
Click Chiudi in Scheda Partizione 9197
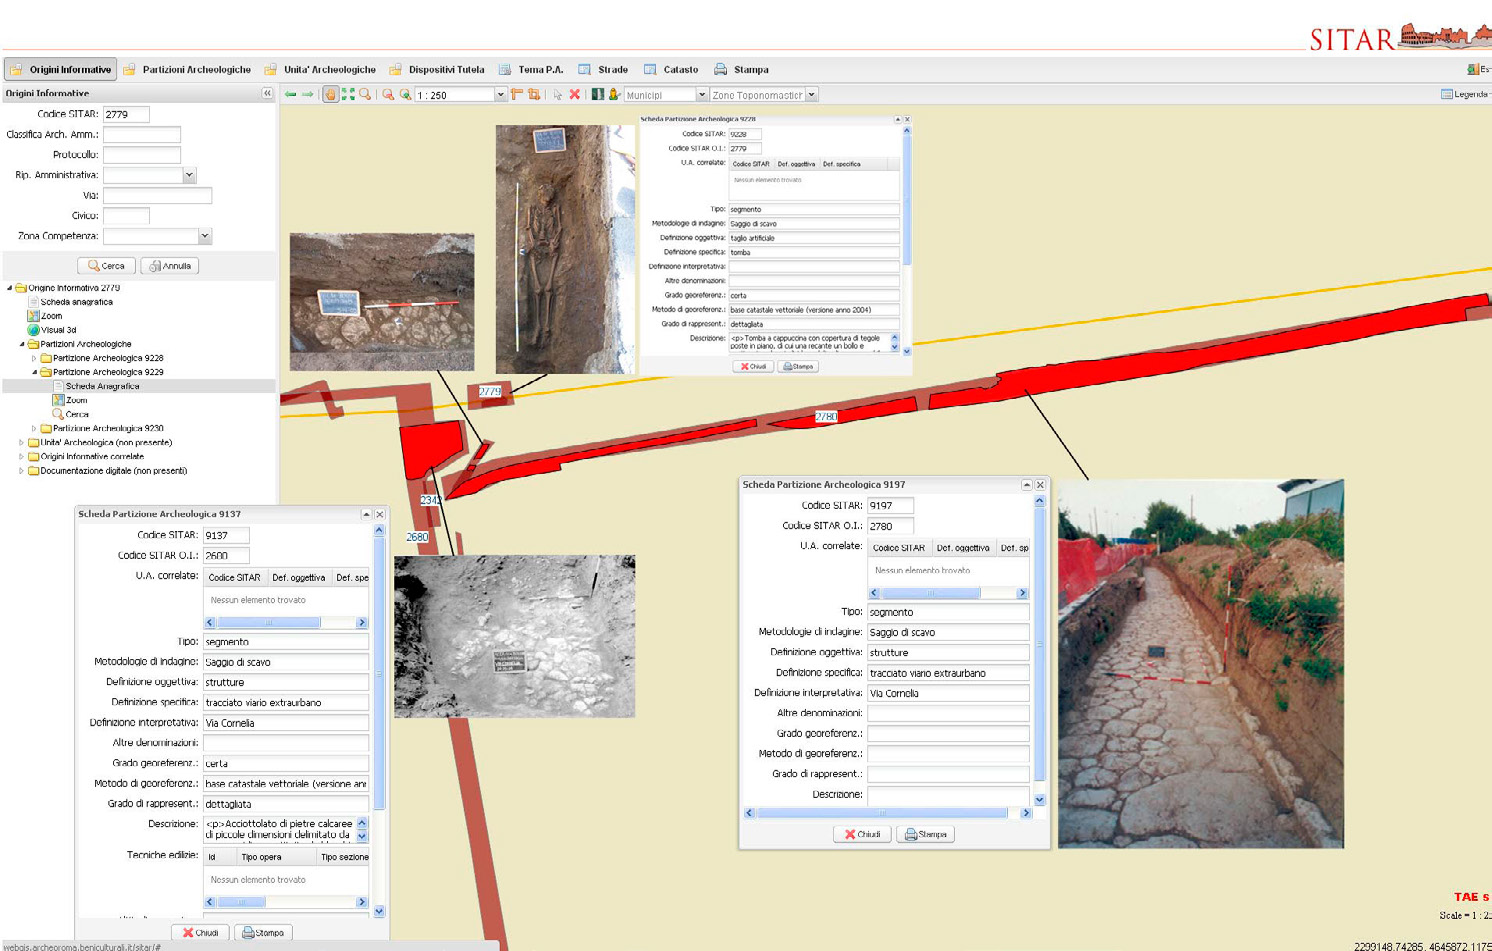click(862, 834)
